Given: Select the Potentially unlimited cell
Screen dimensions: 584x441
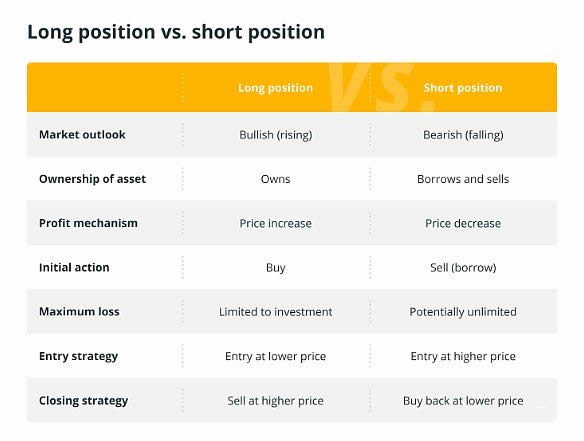Looking at the screenshot, I should pyautogui.click(x=463, y=312).
